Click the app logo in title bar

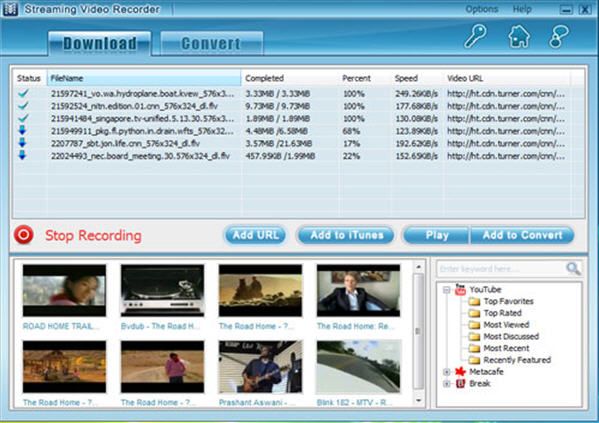click(x=10, y=9)
